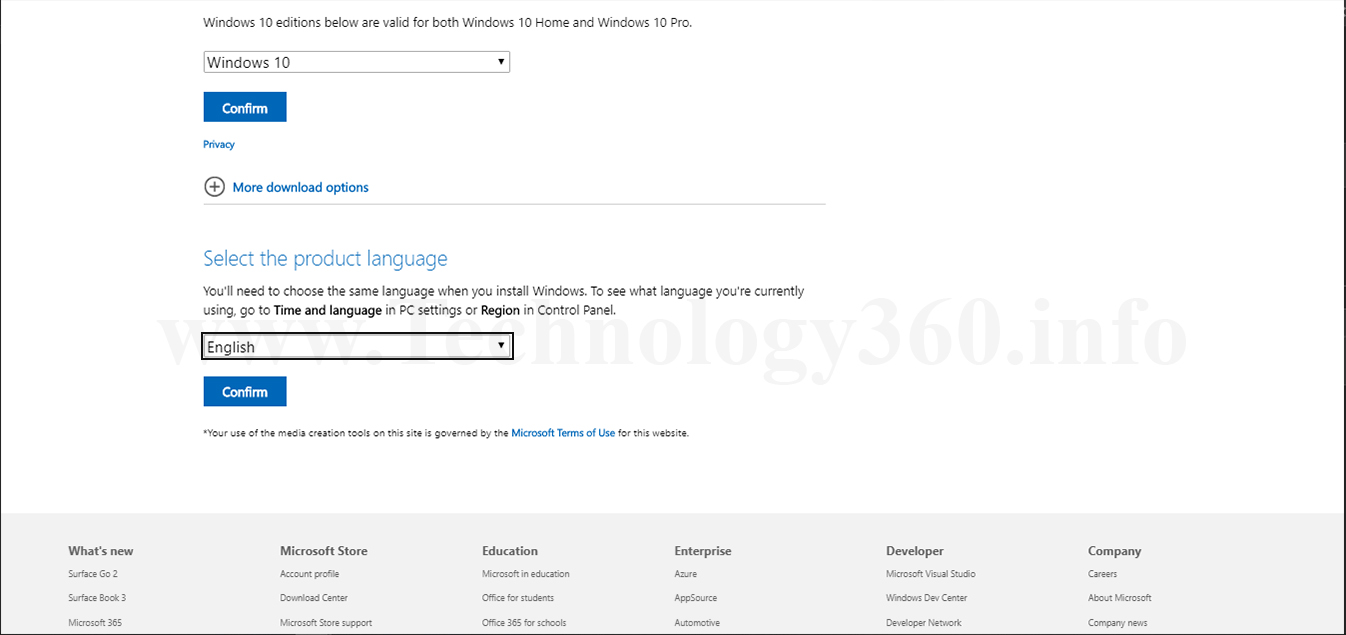Open Surface Book 3 footer link

pyautogui.click(x=97, y=598)
